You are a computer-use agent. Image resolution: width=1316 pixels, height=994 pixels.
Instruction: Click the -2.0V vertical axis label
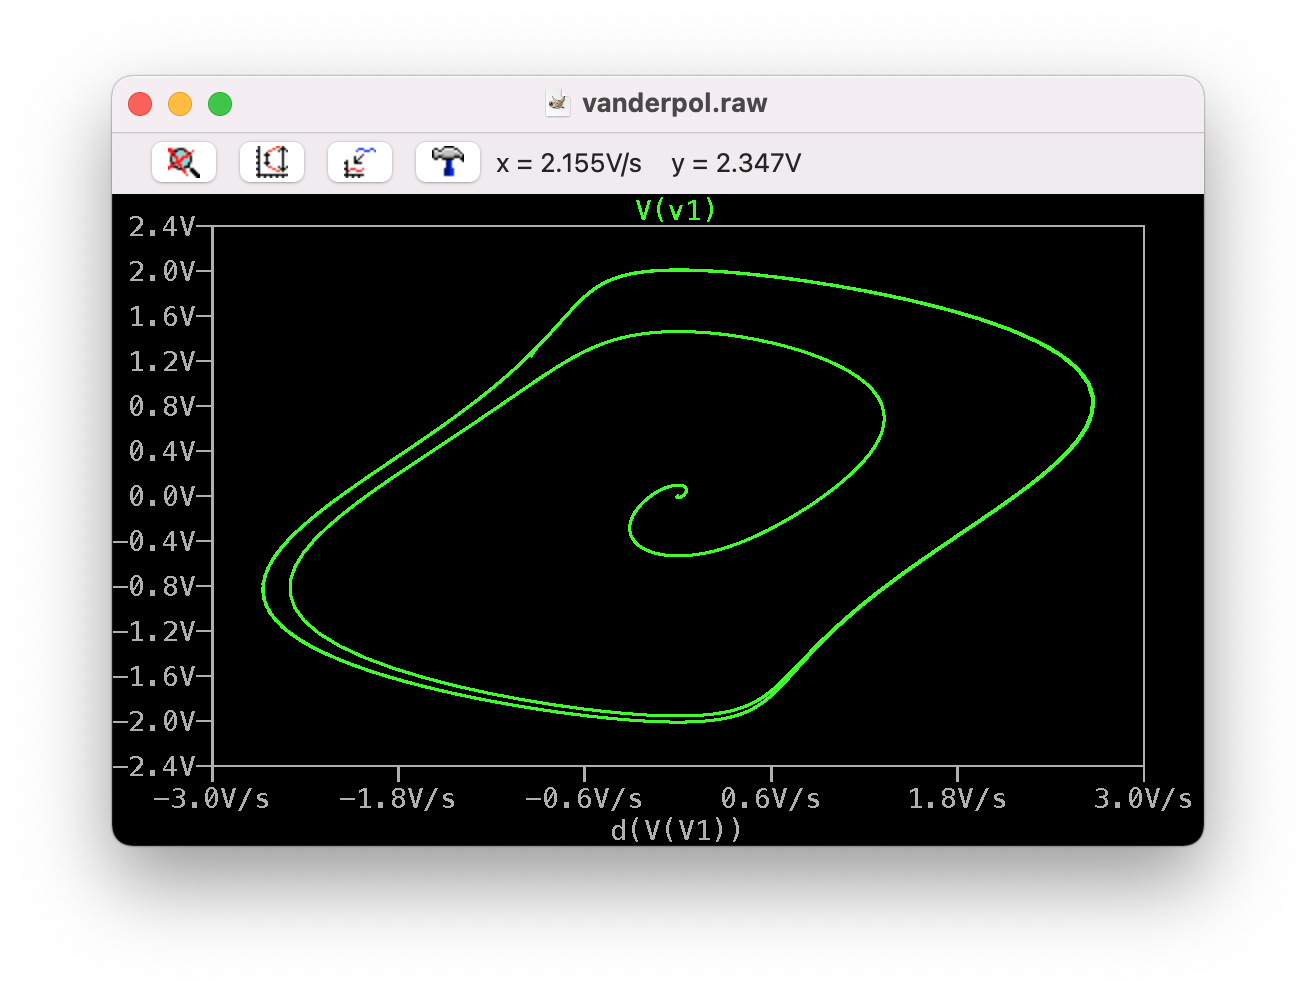coord(154,721)
